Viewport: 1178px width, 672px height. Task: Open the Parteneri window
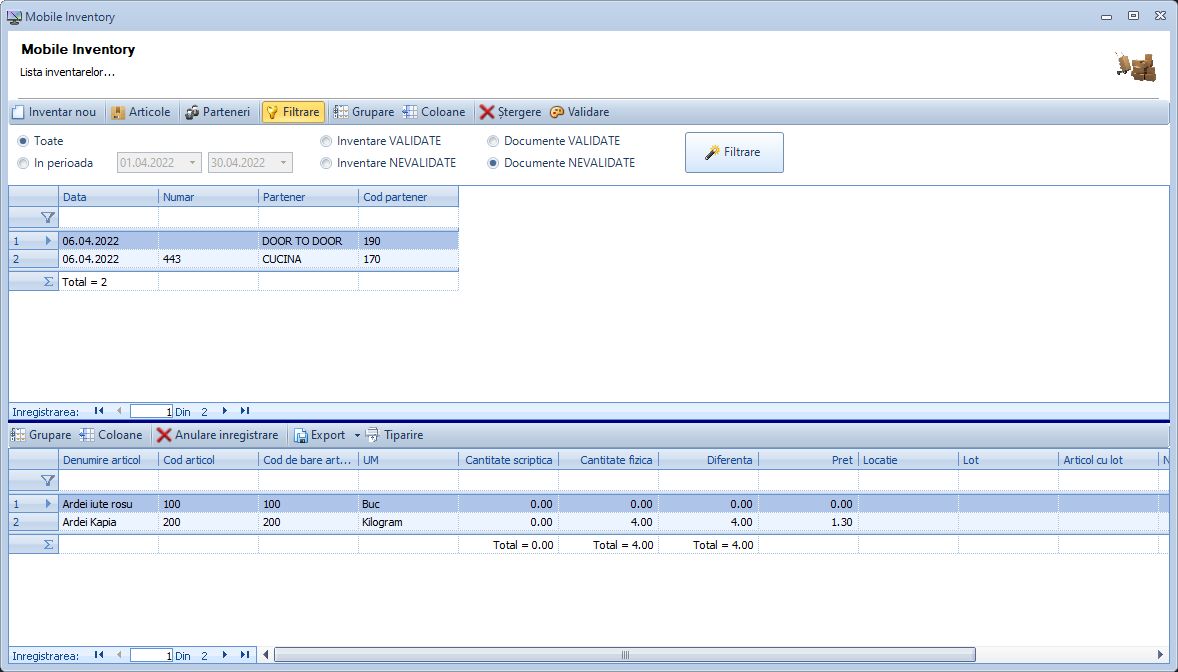point(218,111)
